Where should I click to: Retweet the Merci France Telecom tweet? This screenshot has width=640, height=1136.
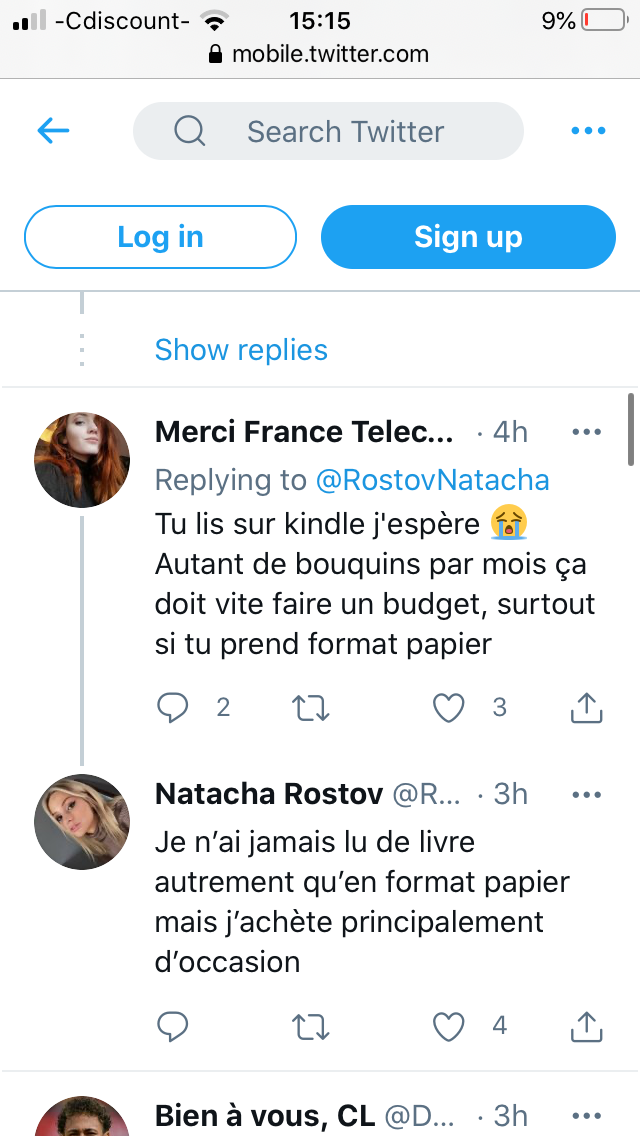point(311,708)
